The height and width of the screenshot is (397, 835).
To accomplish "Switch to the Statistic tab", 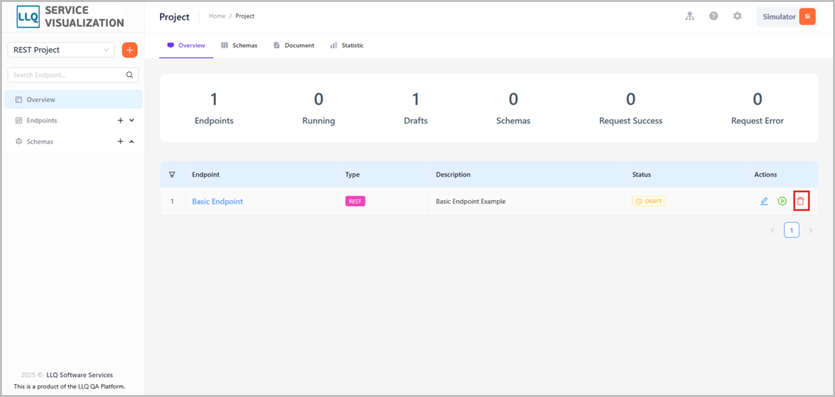I will tap(347, 46).
